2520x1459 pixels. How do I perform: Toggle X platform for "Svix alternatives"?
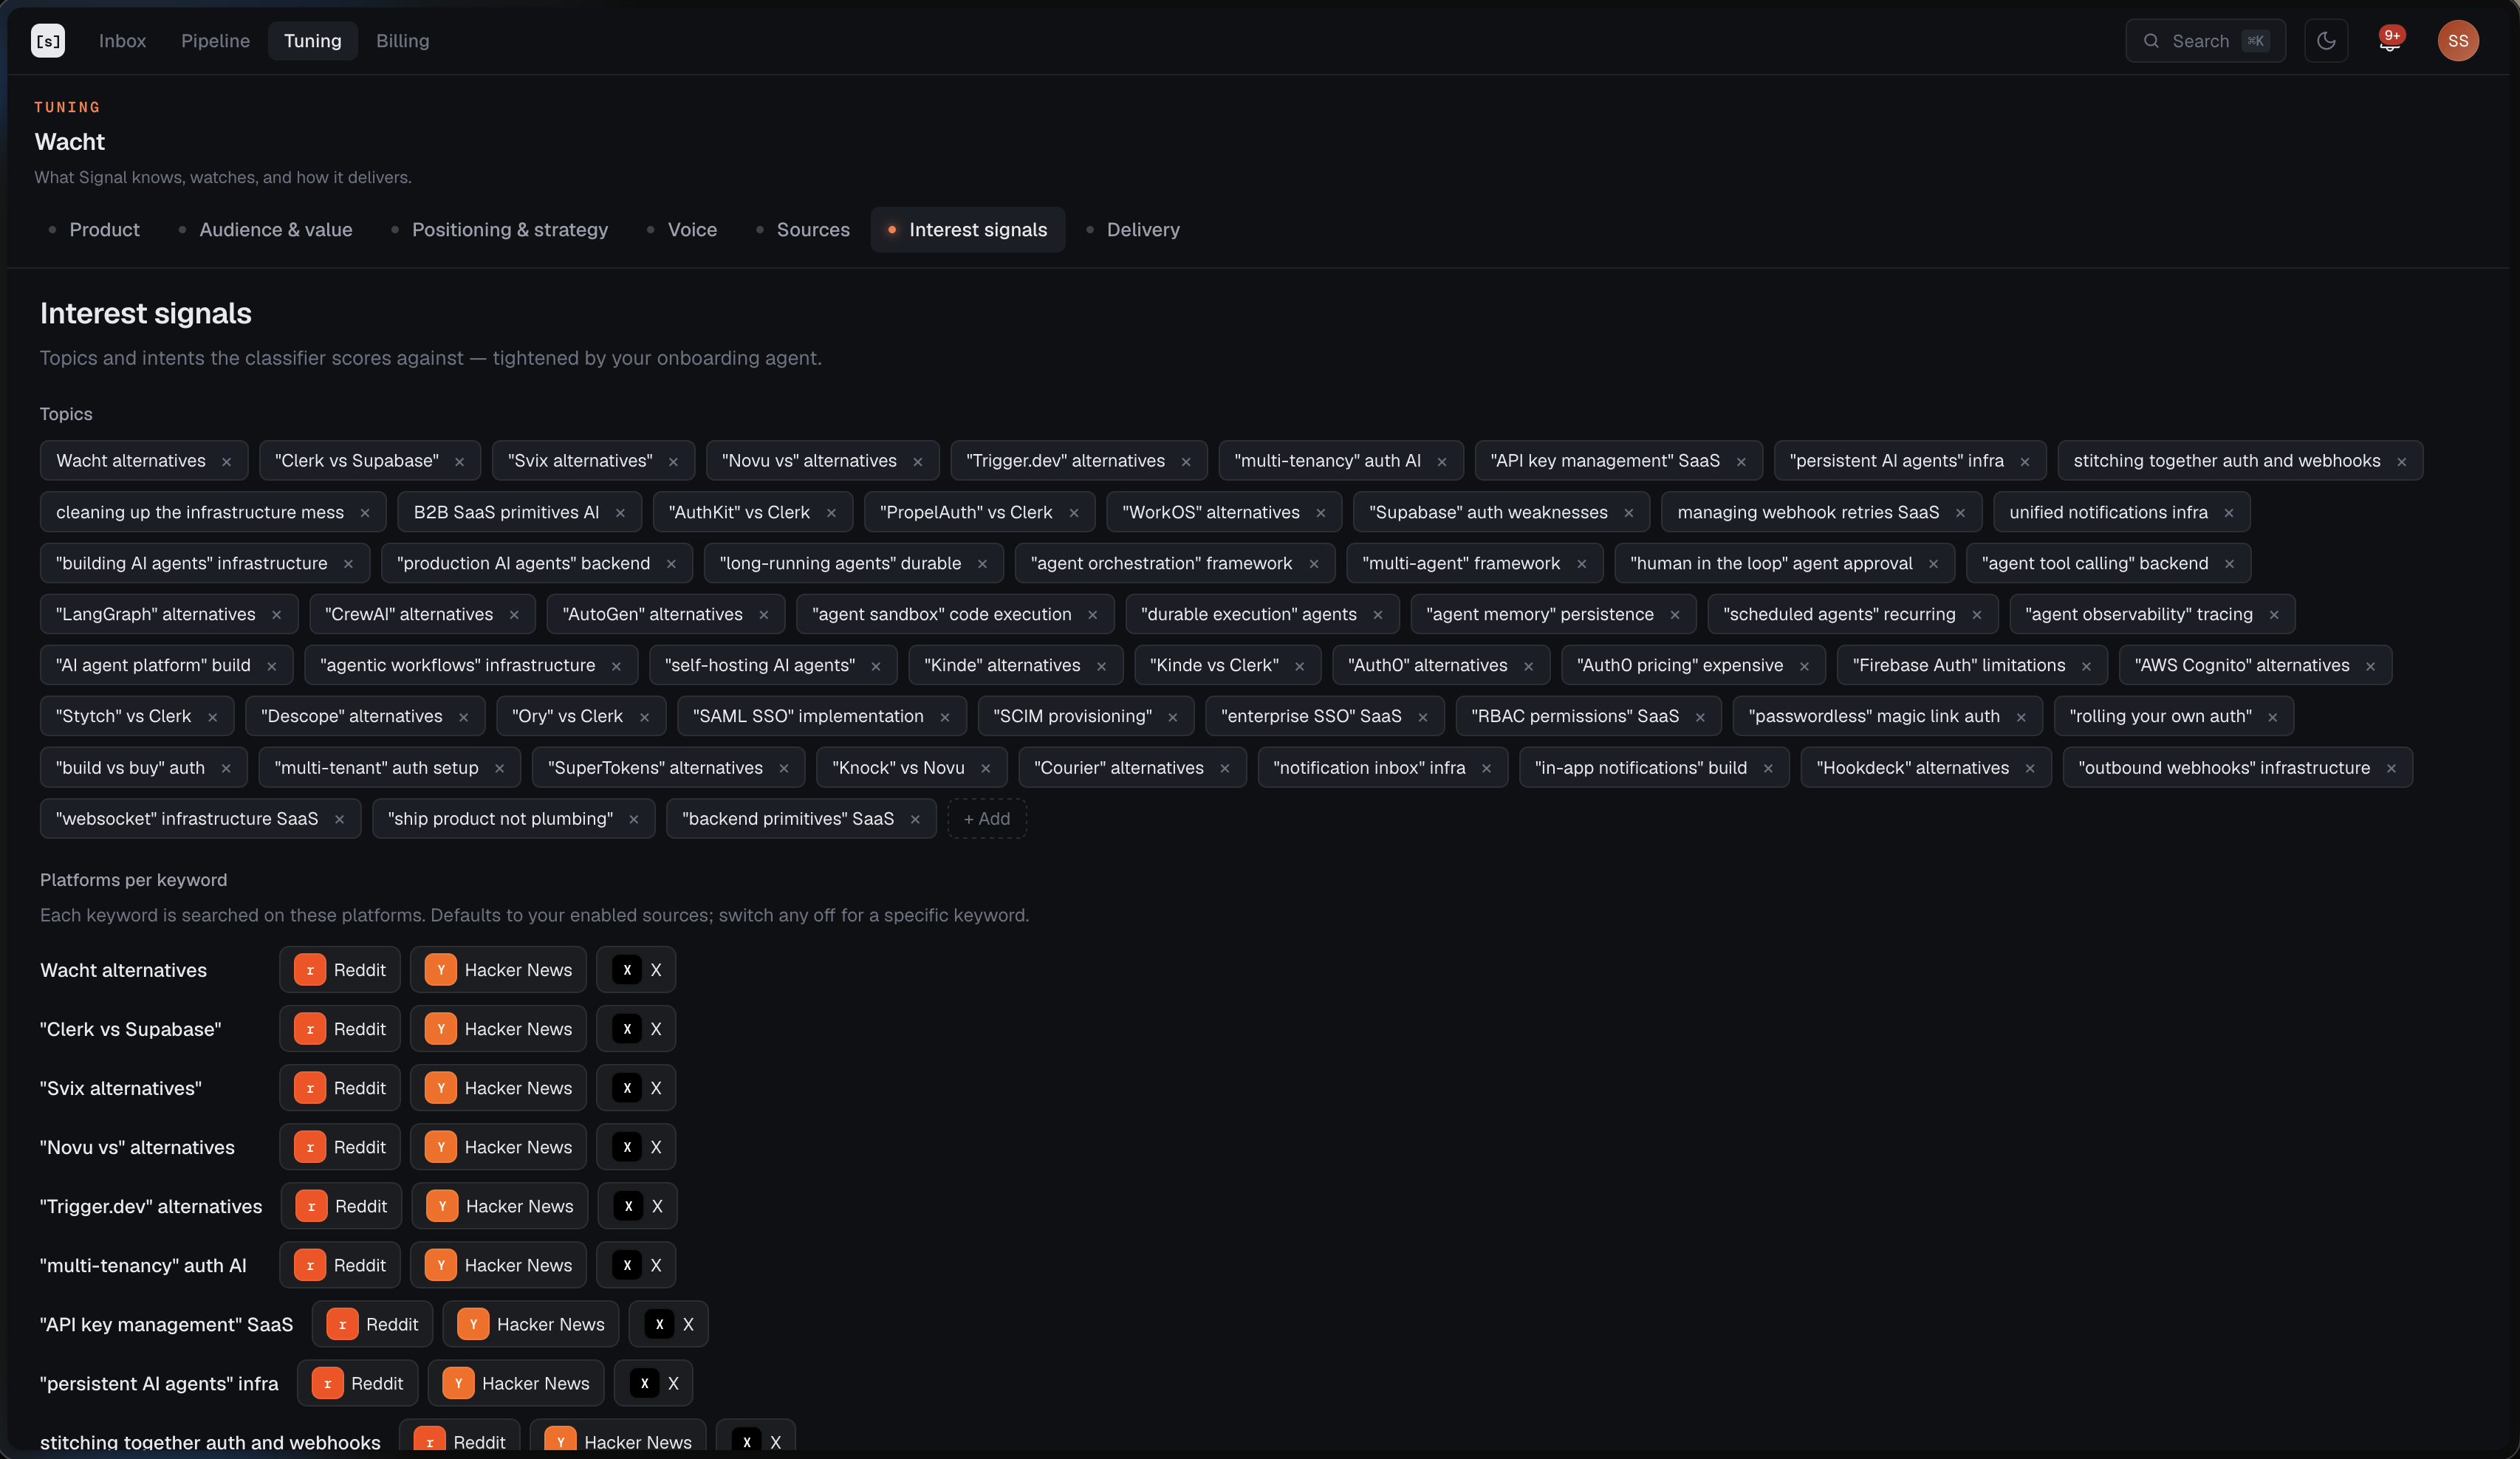pos(636,1088)
